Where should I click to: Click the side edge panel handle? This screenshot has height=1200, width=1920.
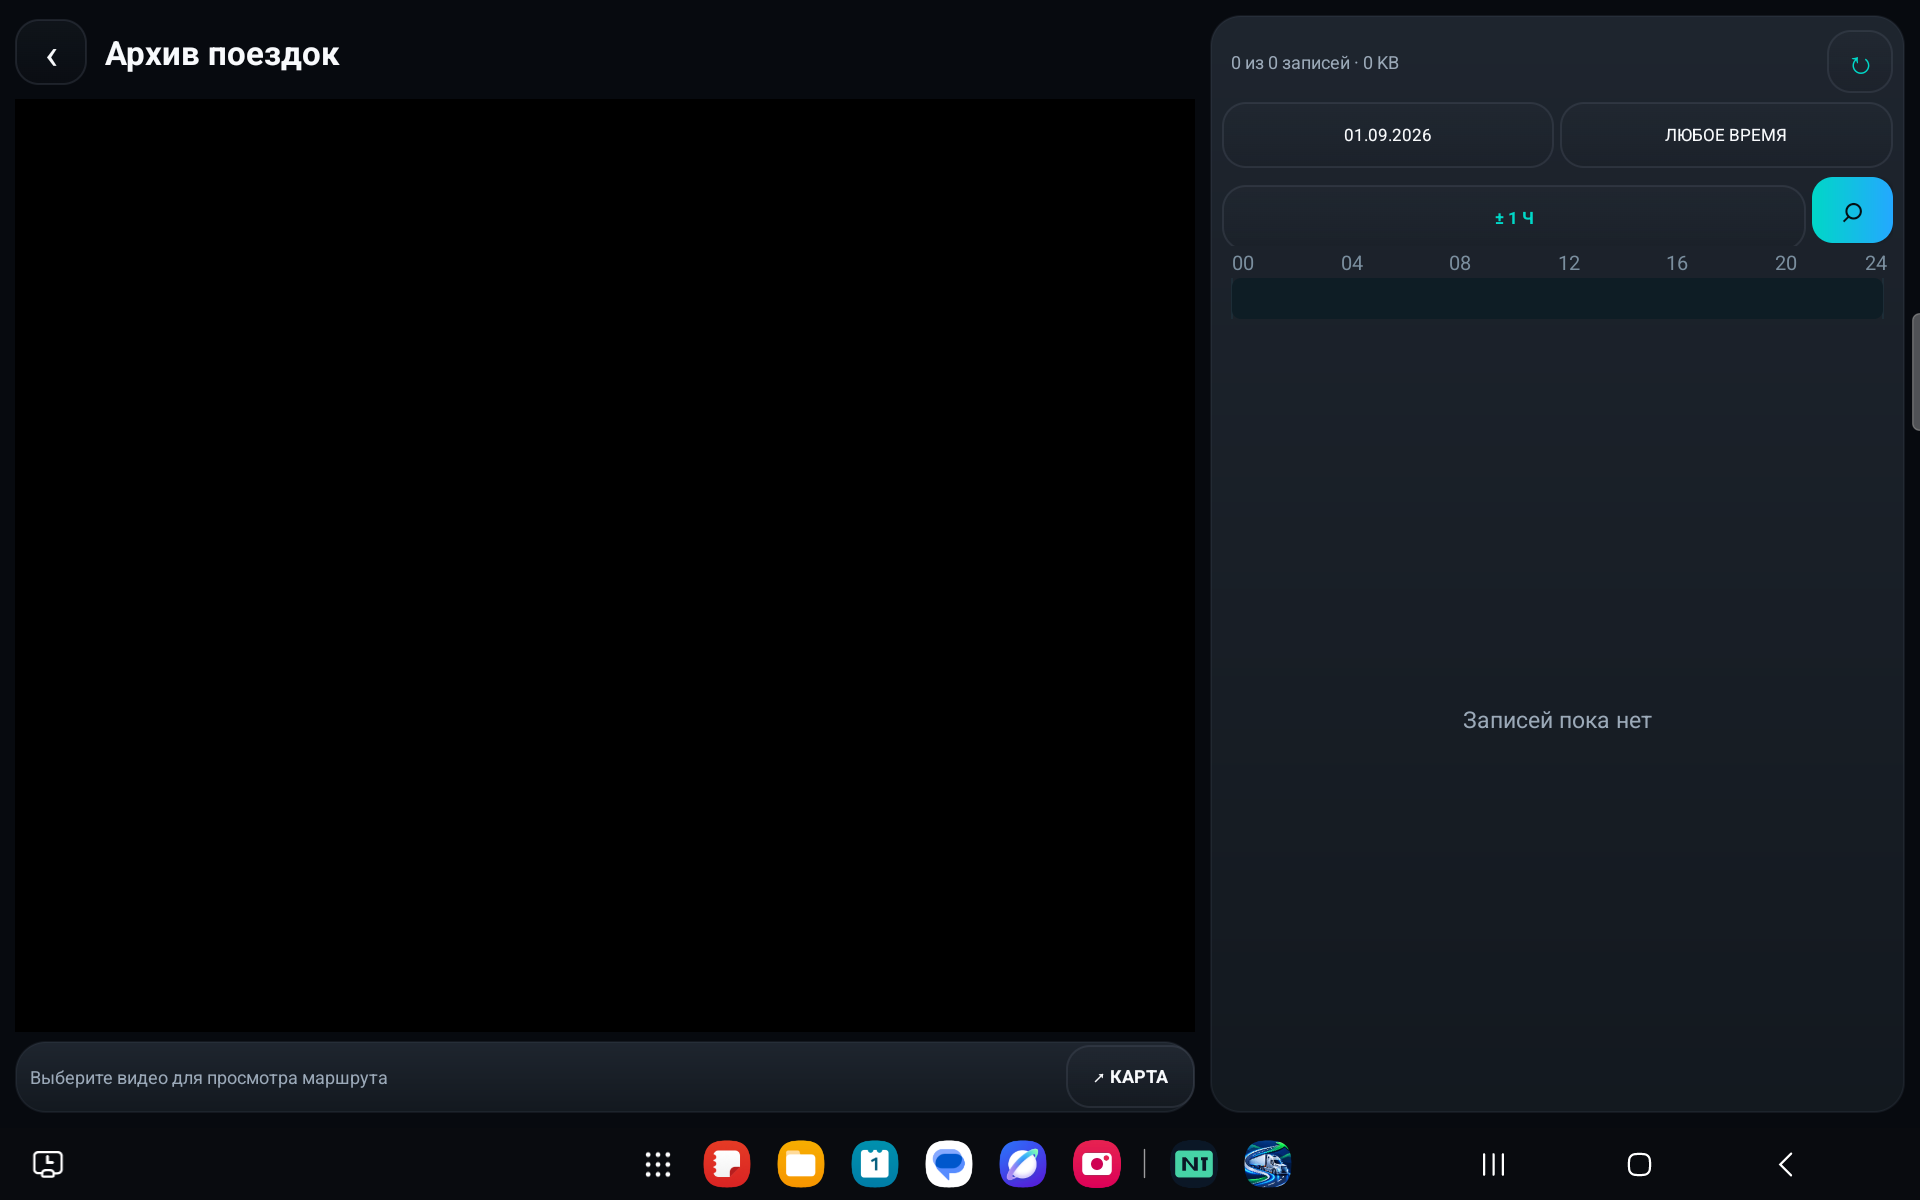[x=1914, y=372]
